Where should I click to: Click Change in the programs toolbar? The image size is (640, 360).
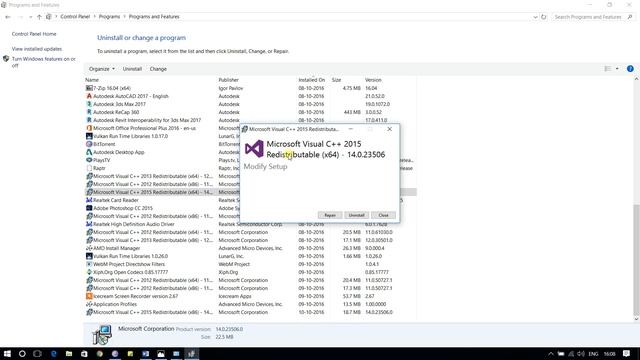click(x=158, y=69)
